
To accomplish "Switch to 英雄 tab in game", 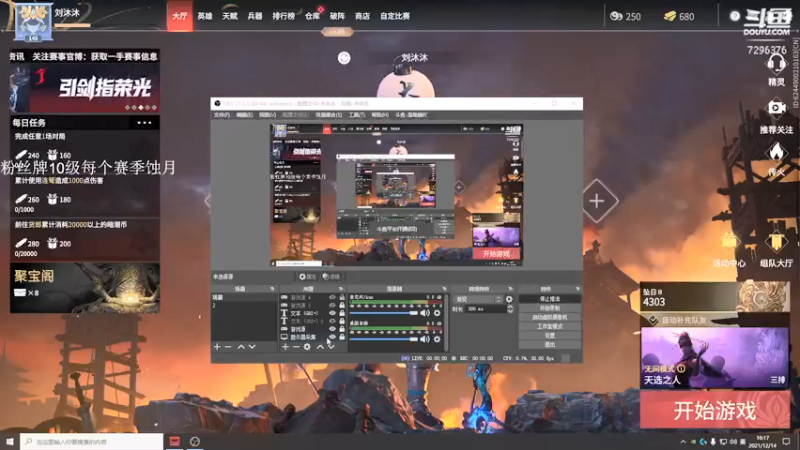I will pyautogui.click(x=205, y=16).
